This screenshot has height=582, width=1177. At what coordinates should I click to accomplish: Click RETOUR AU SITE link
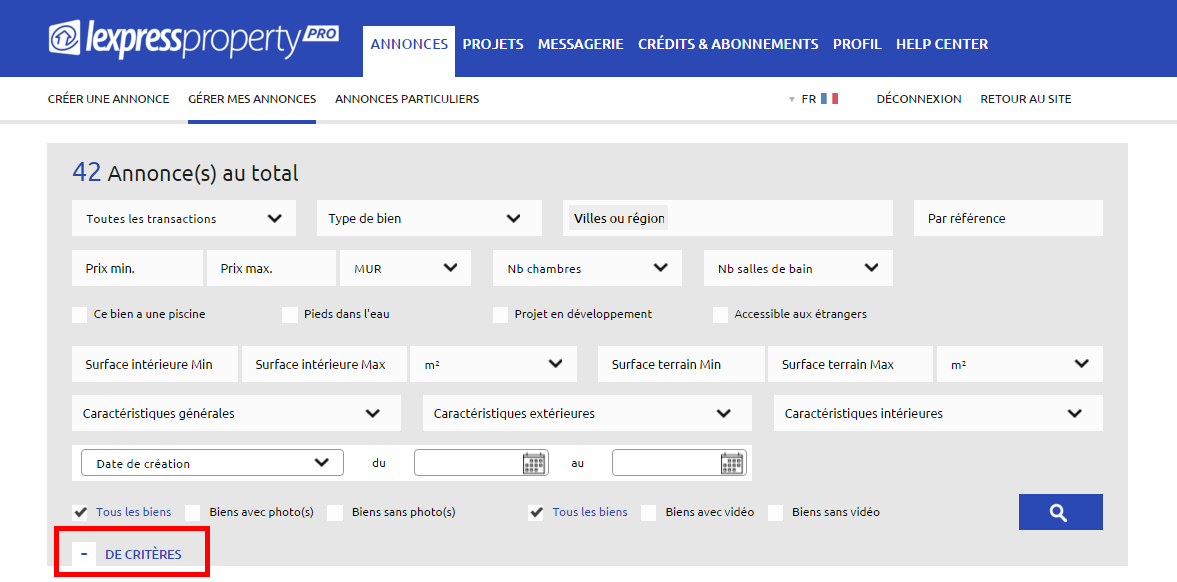pos(1026,99)
